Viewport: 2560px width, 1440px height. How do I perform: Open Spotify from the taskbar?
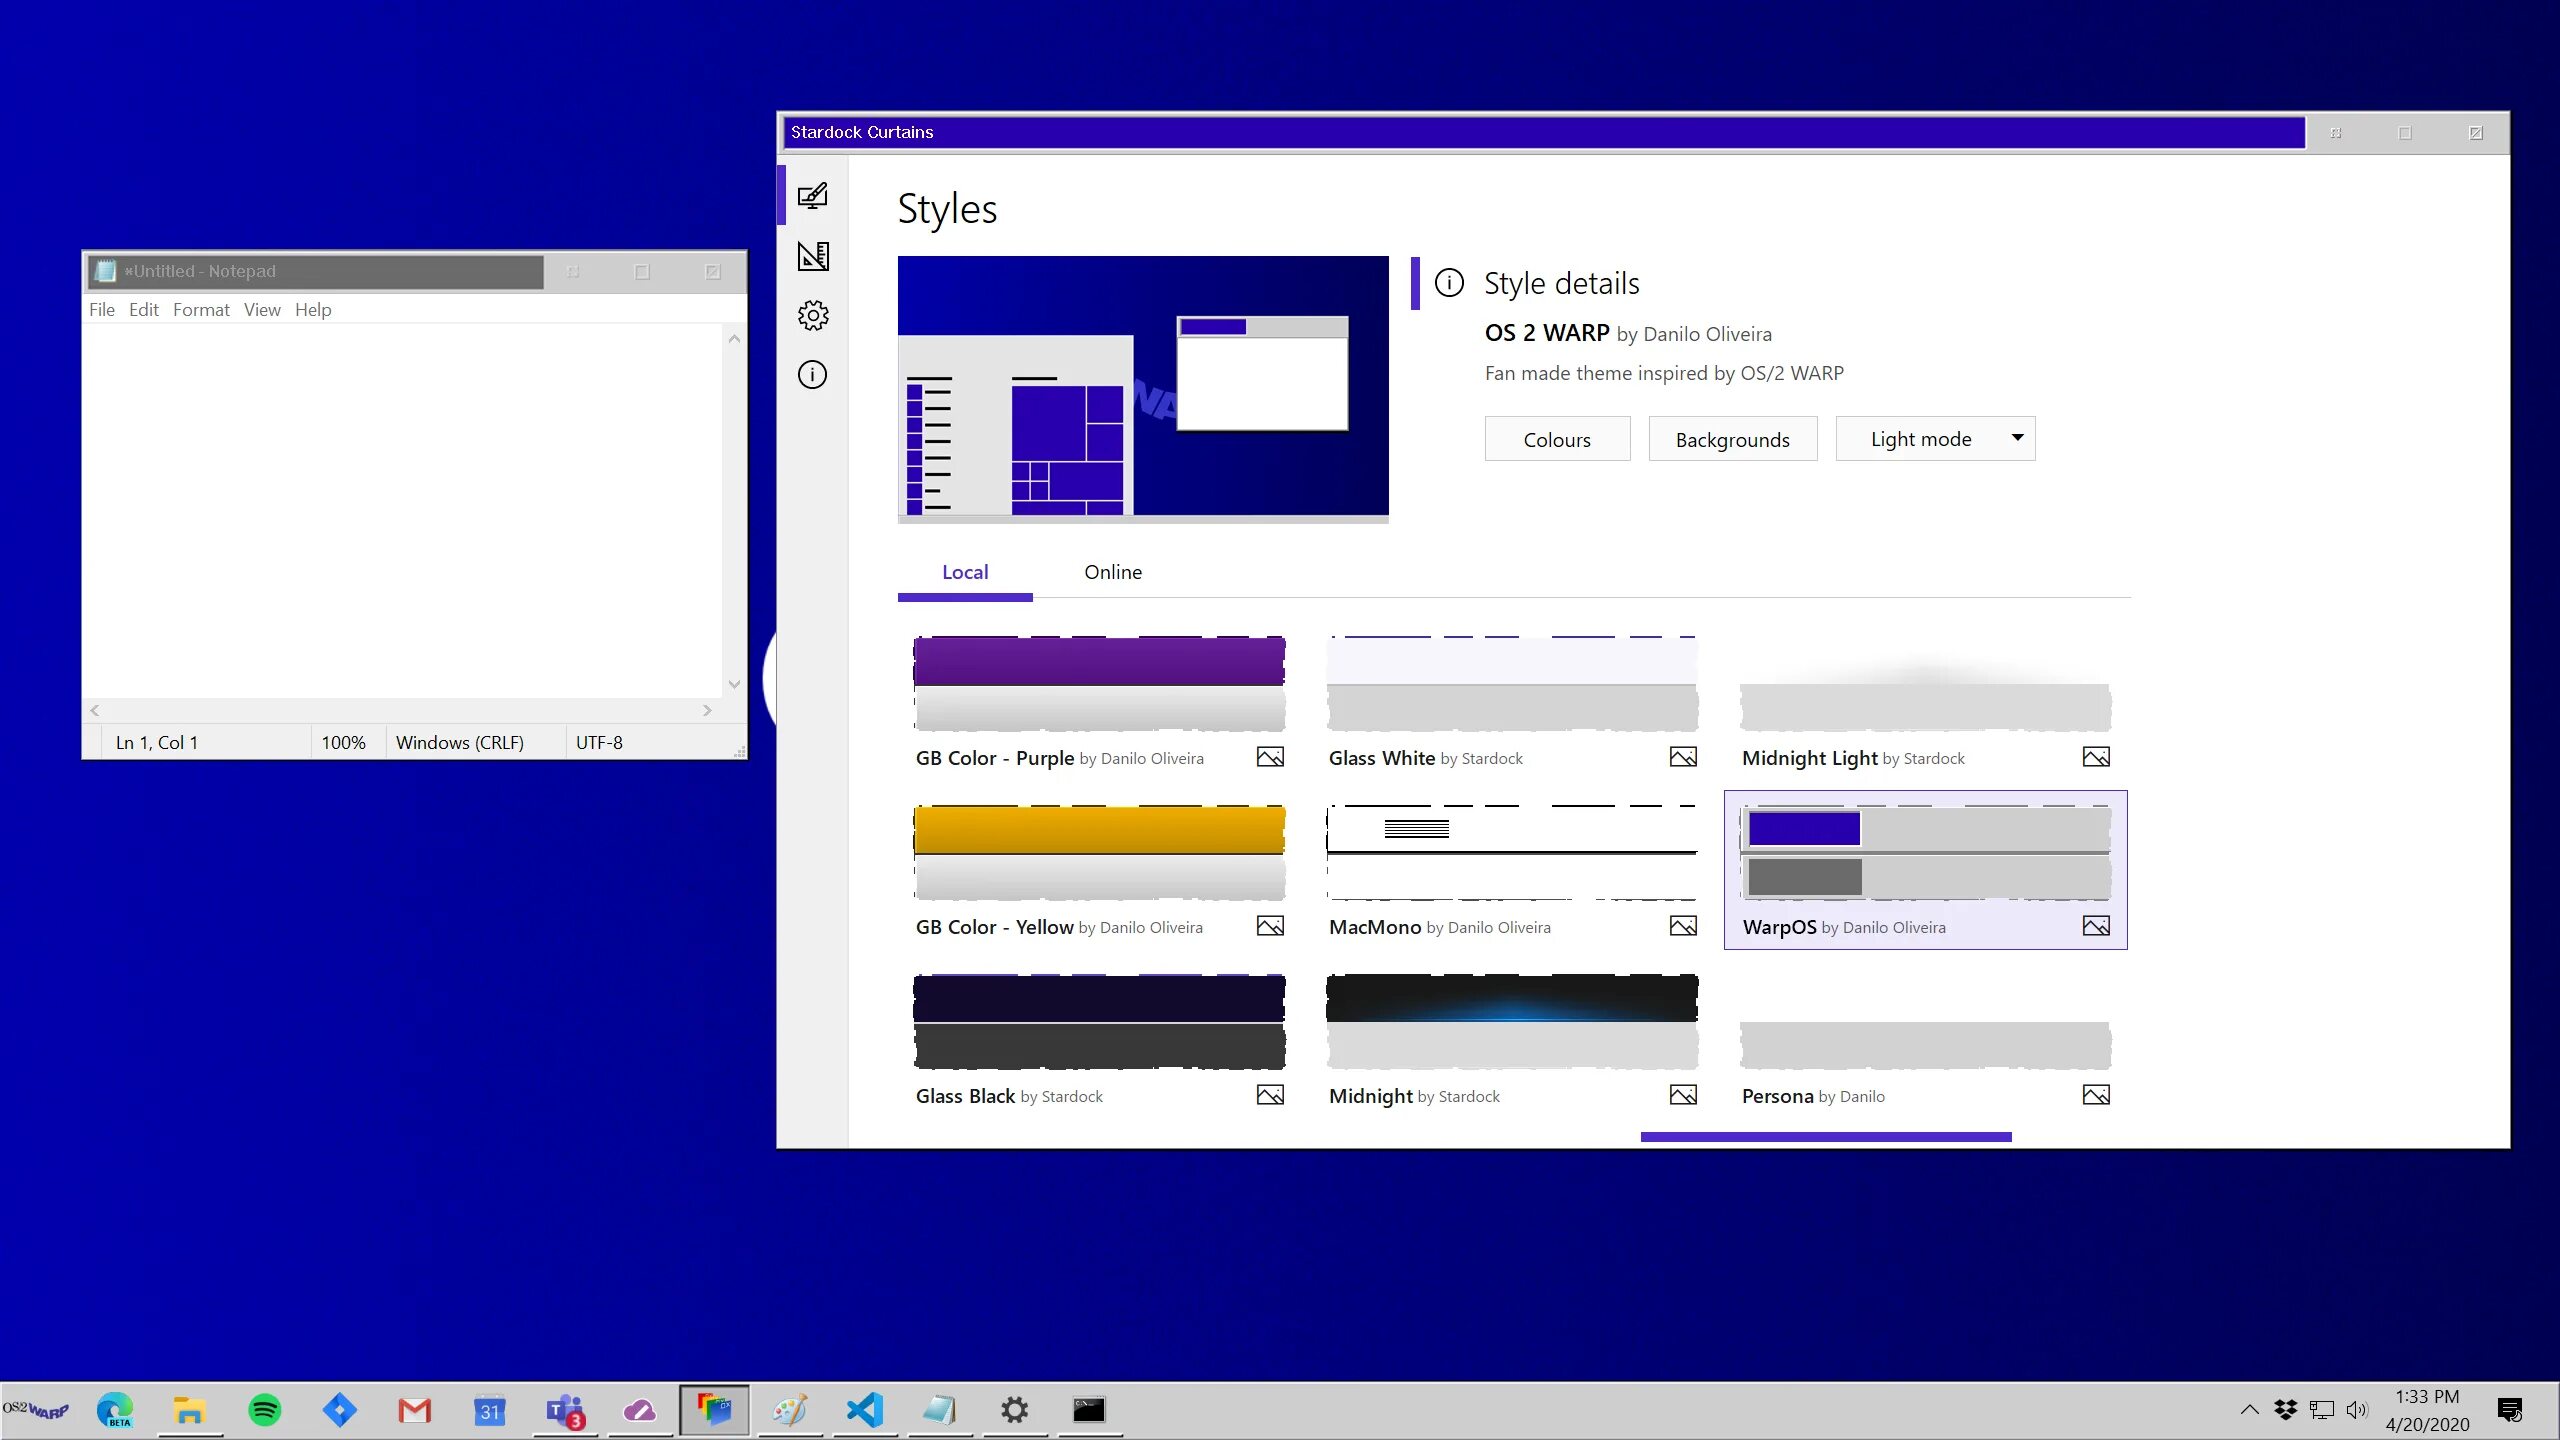click(x=264, y=1410)
